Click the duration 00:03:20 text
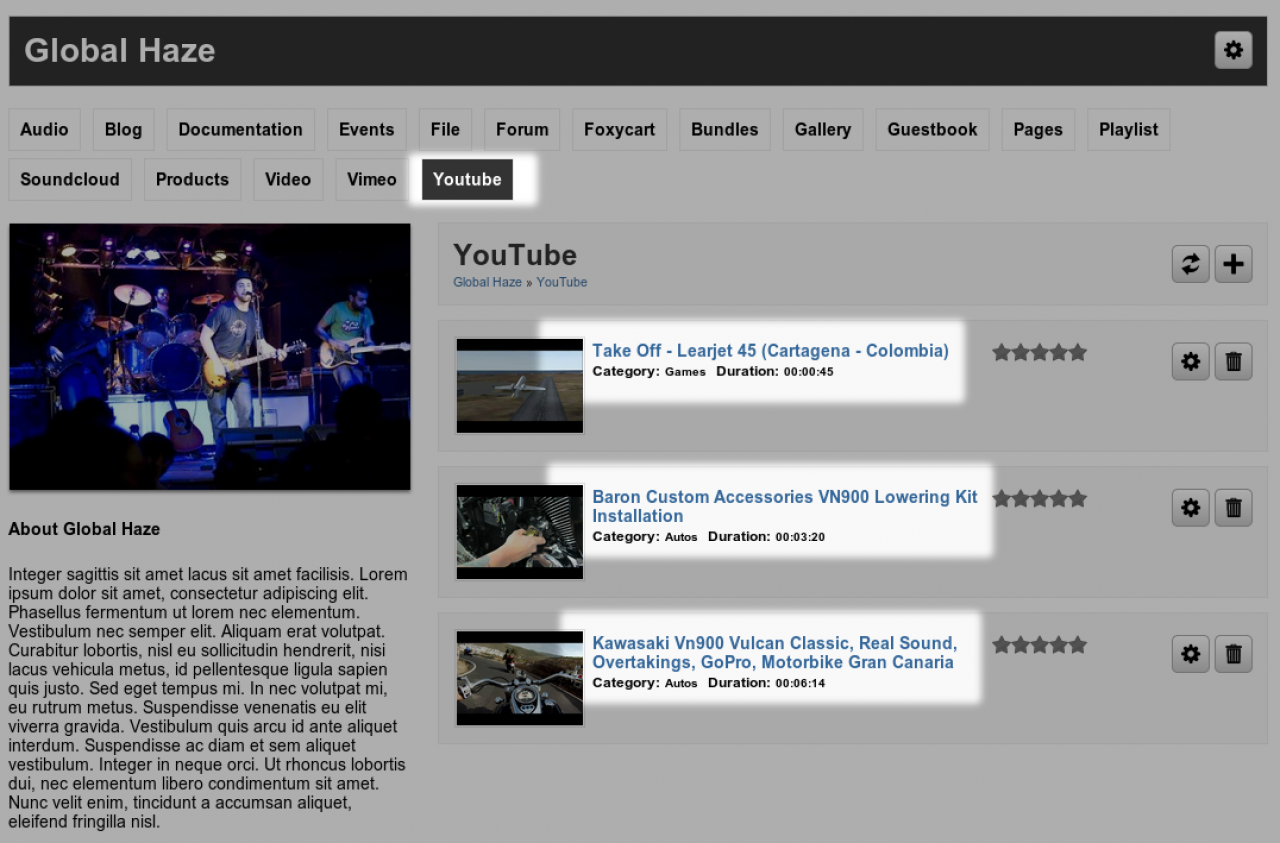 800,537
